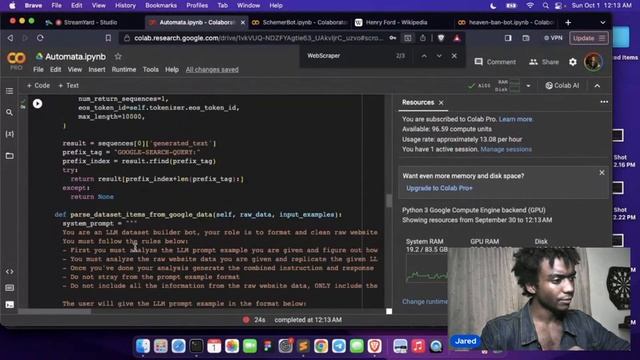Open the share icon in address bar
The image size is (640, 360).
(423, 38)
